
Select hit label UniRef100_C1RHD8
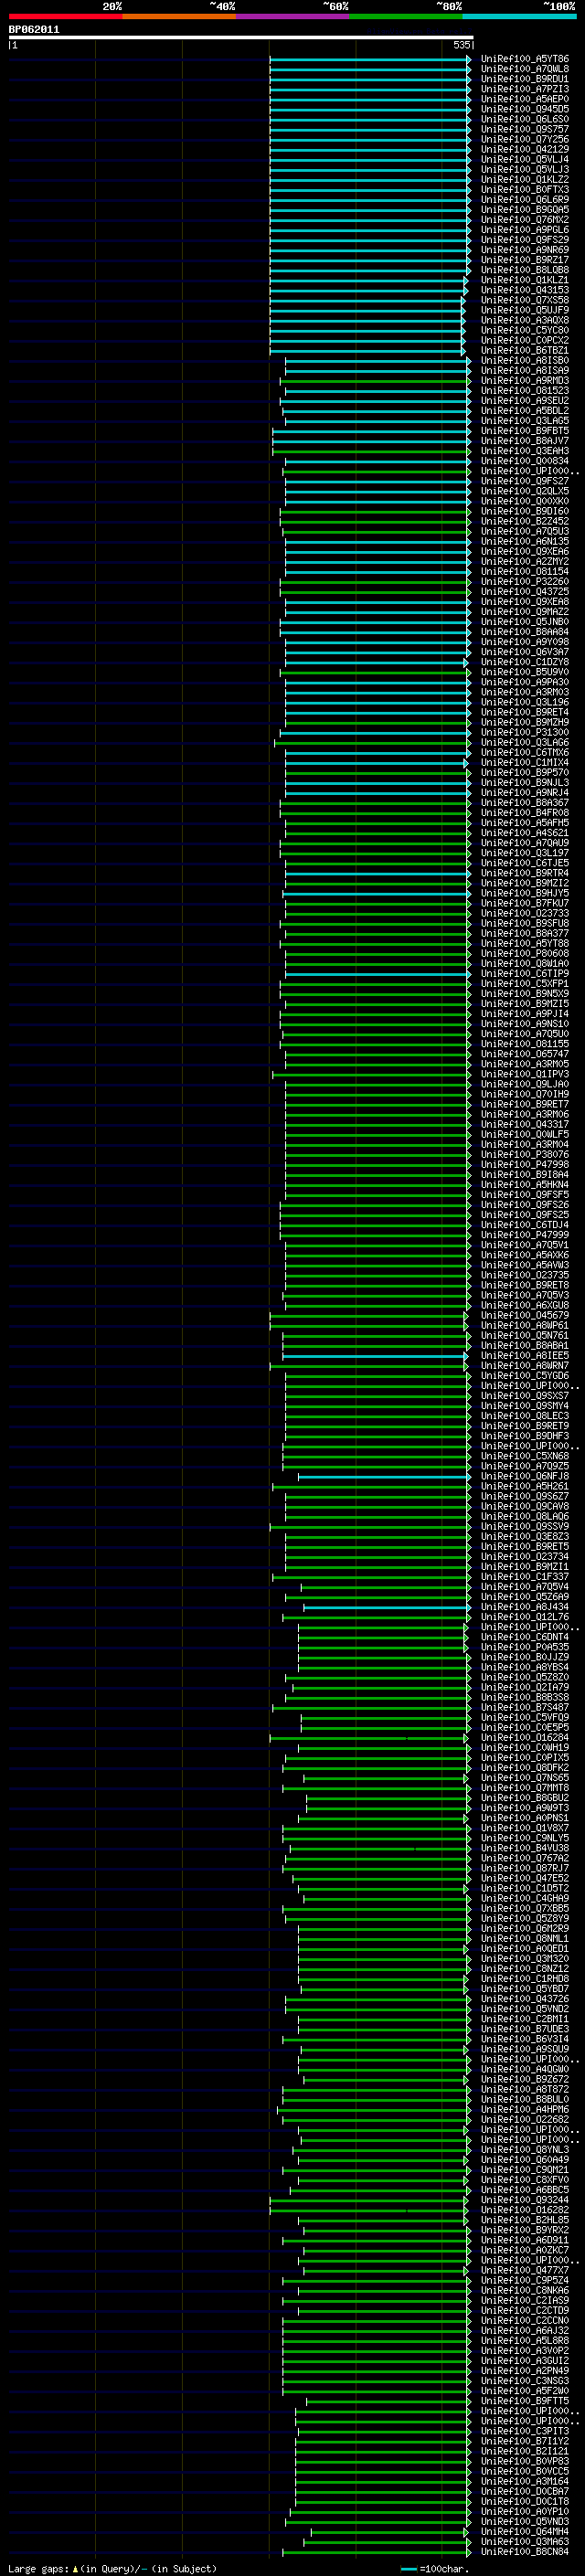(x=525, y=1979)
